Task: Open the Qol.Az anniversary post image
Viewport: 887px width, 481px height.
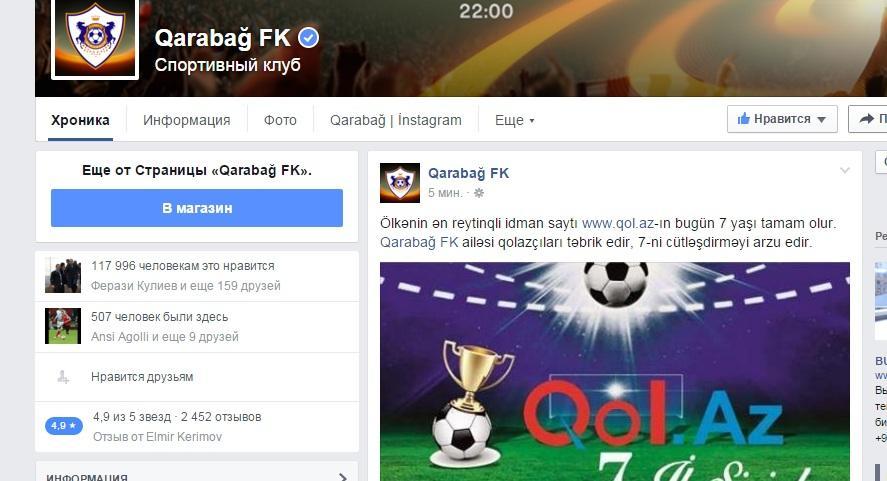Action: 615,371
